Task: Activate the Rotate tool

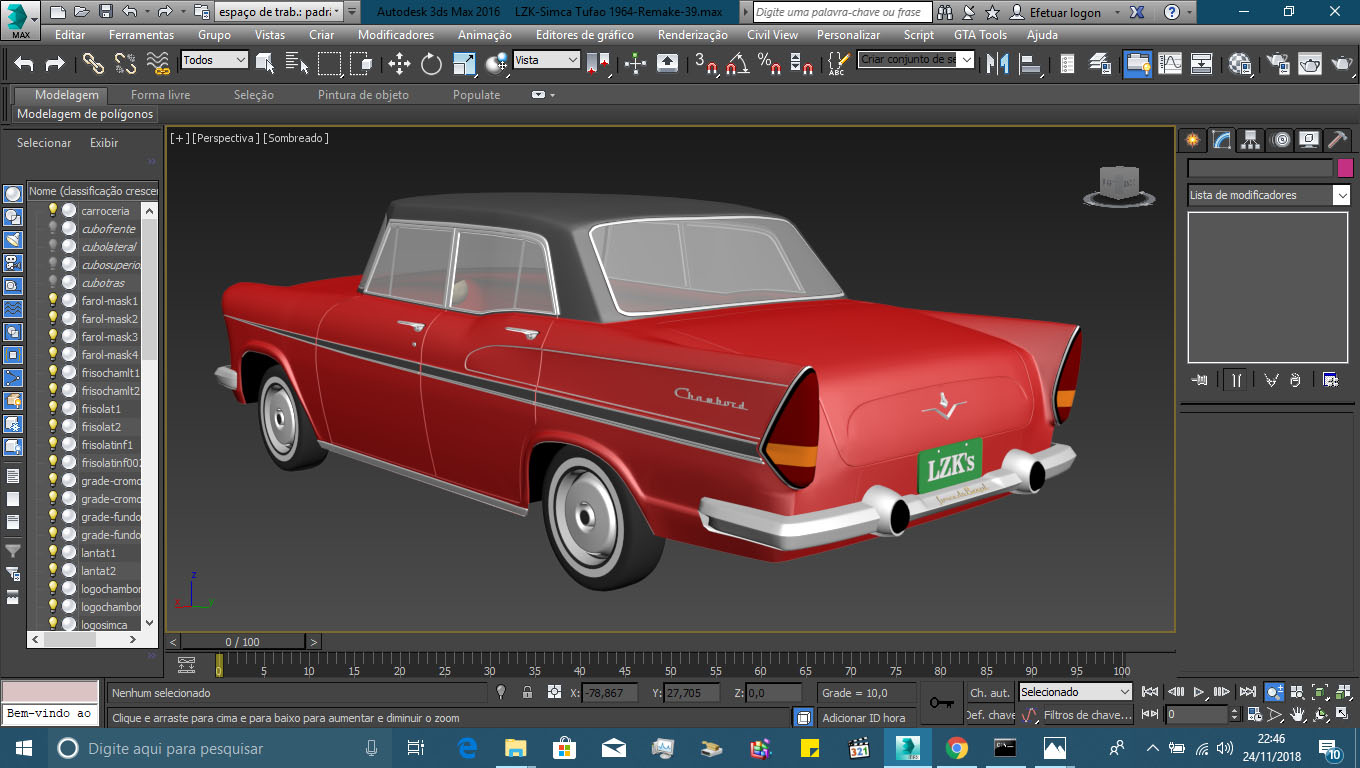Action: click(431, 64)
